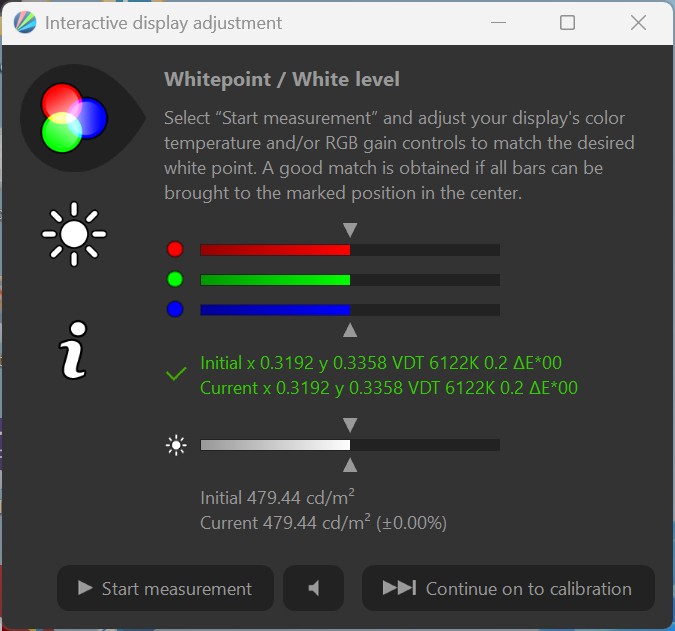This screenshot has width=675, height=631.
Task: Click the blue channel dot icon
Action: pyautogui.click(x=175, y=309)
